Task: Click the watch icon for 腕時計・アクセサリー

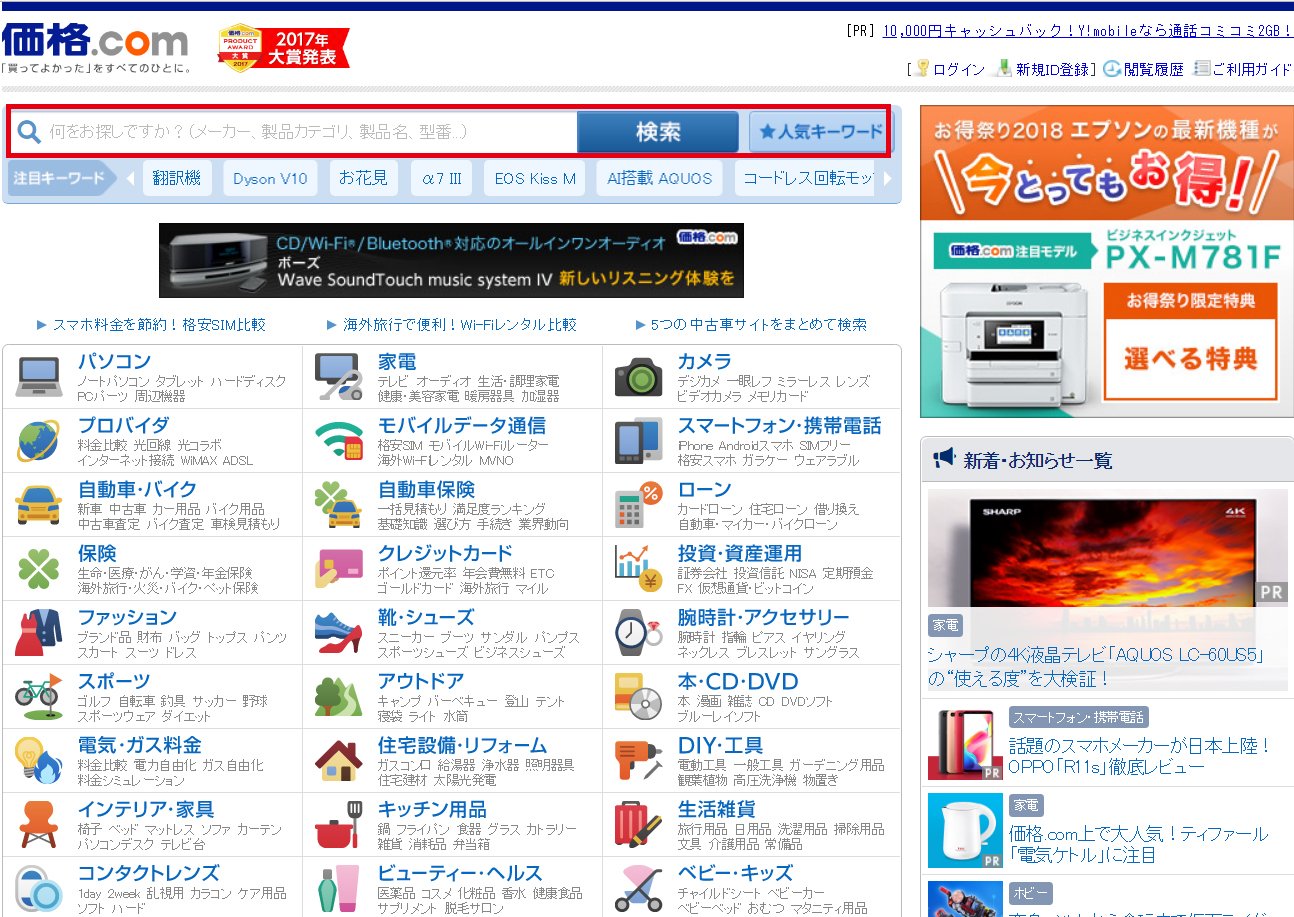Action: 639,633
